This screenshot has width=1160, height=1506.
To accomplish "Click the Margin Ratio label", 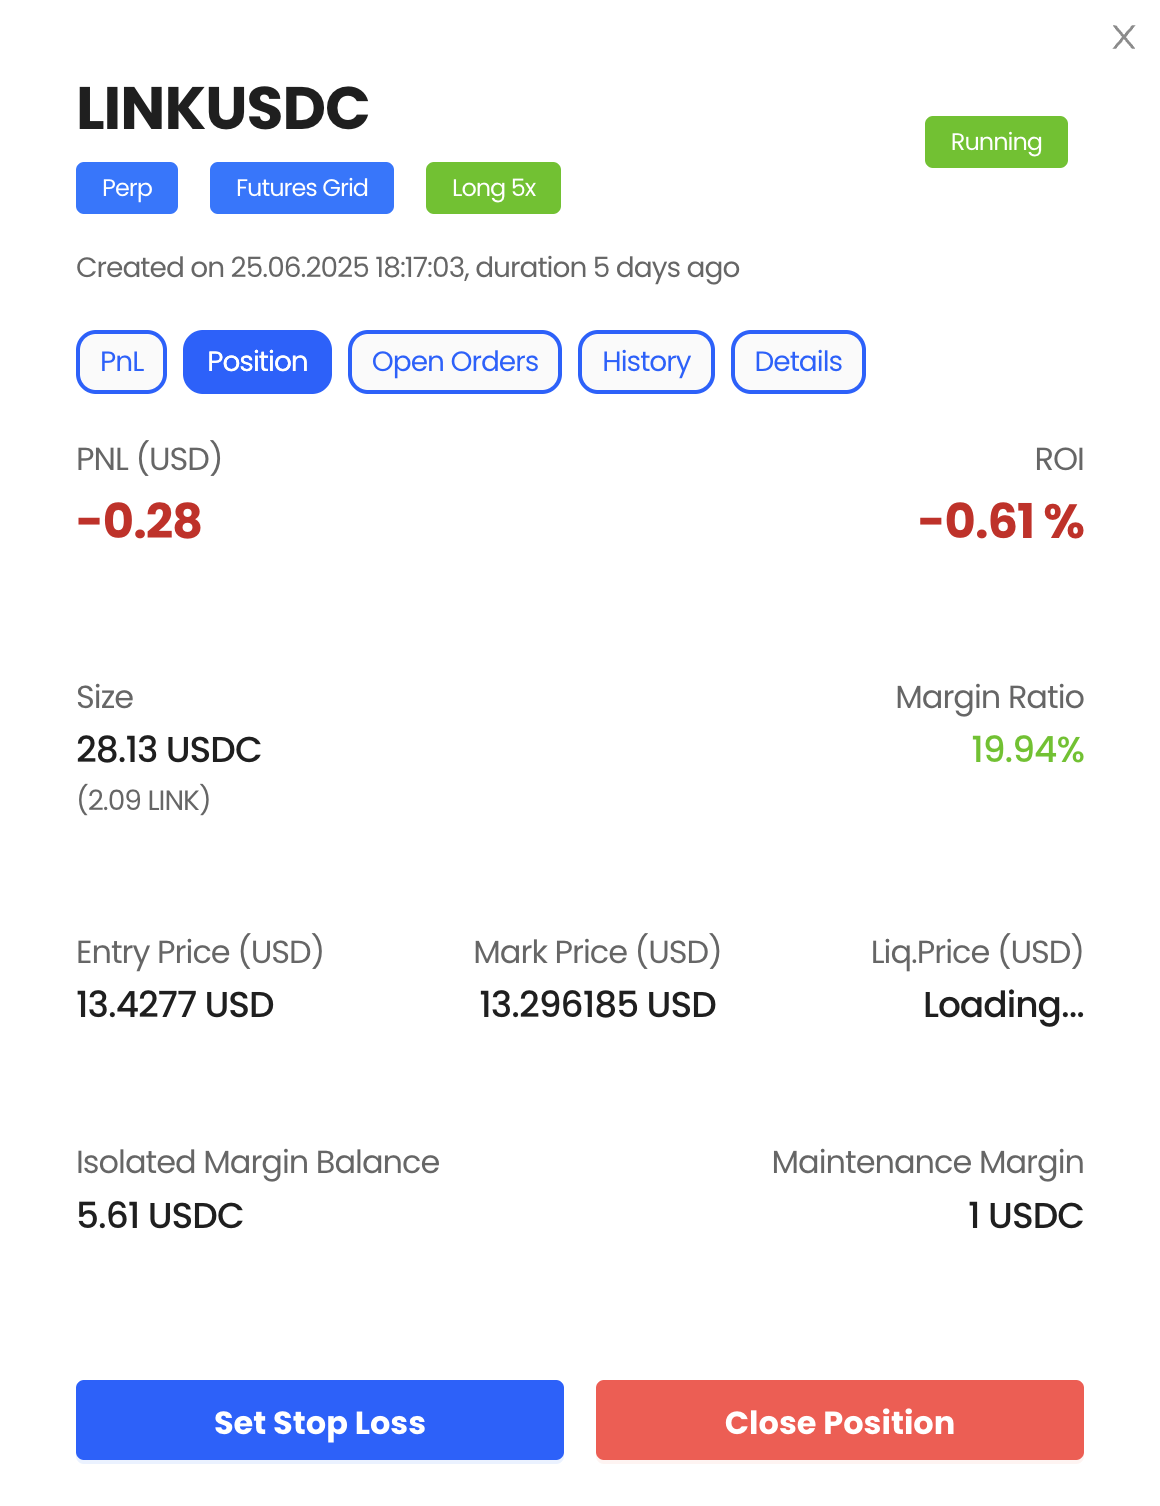I will (x=989, y=697).
